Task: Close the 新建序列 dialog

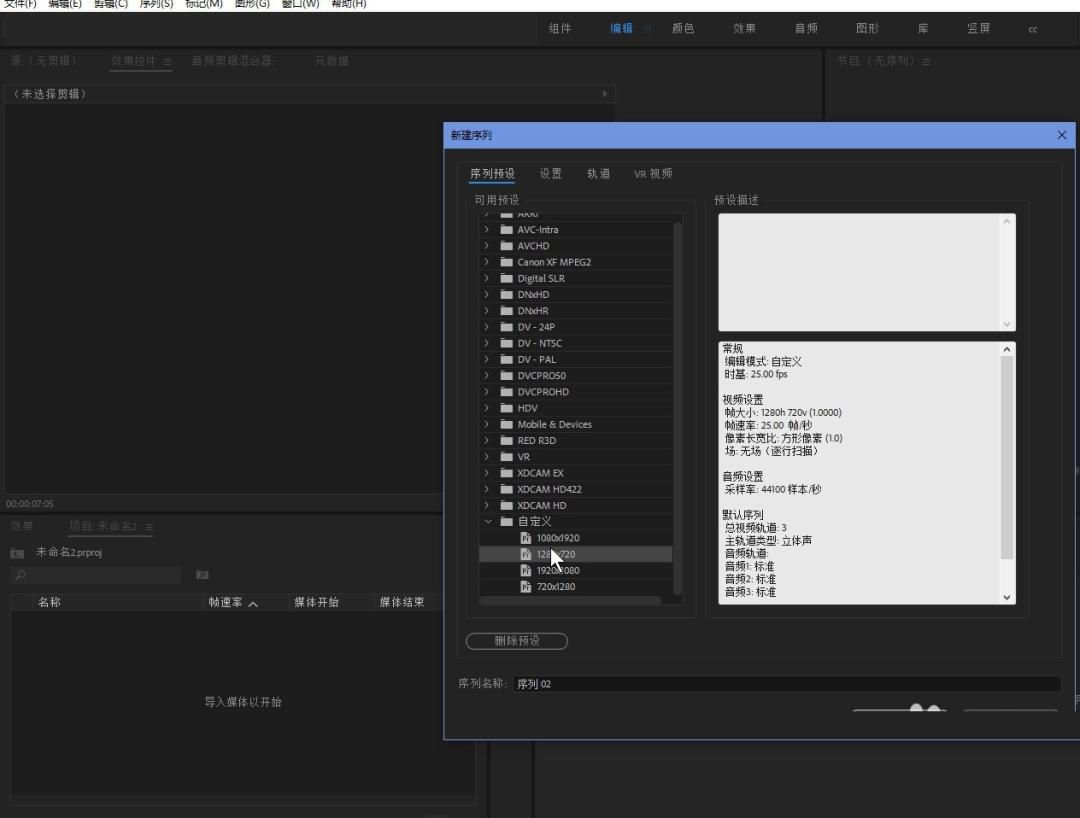Action: coord(1062,135)
